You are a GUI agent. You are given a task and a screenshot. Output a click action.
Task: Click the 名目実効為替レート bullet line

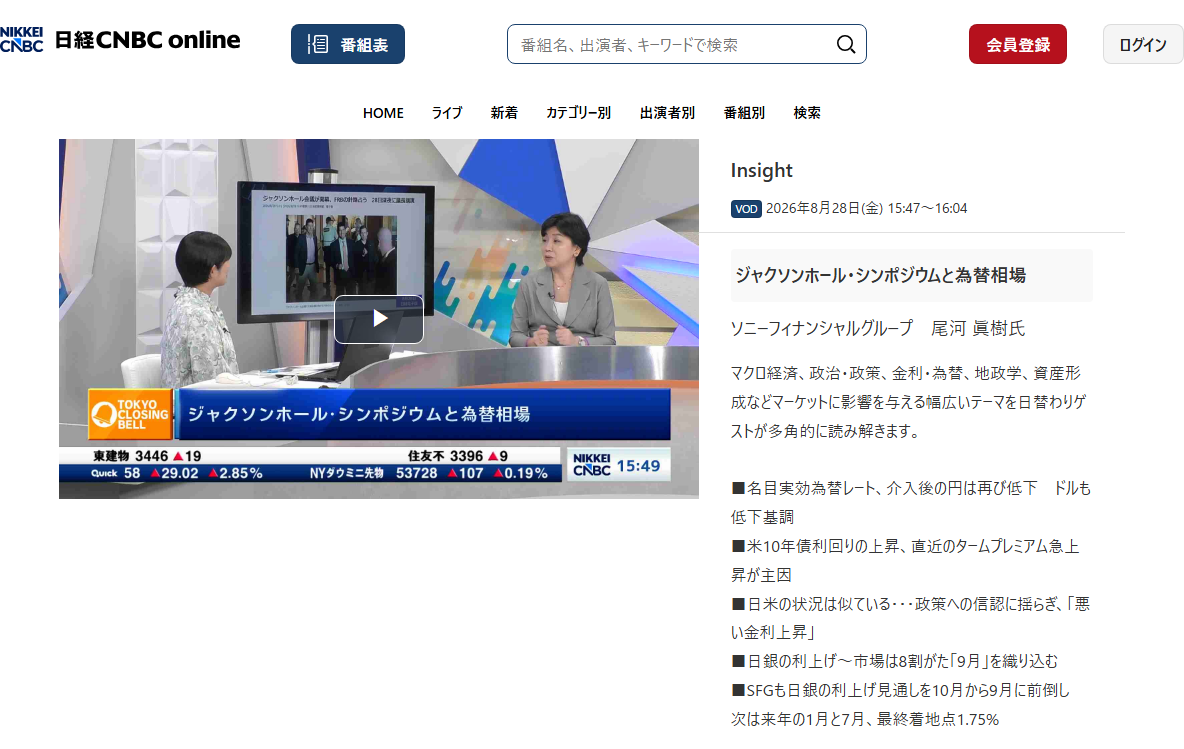911,503
